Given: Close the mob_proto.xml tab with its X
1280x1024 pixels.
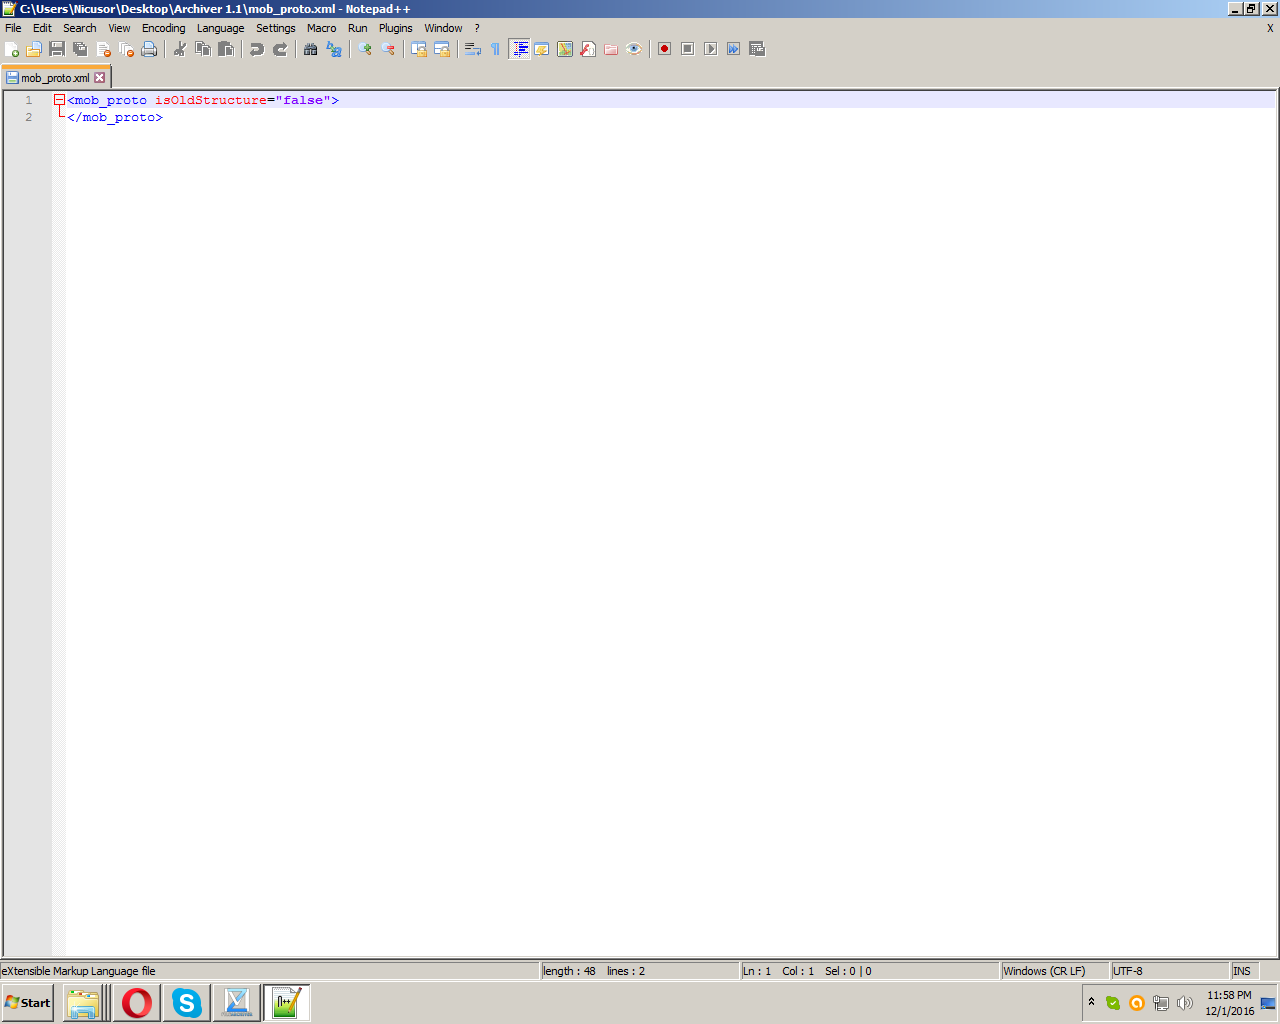Looking at the screenshot, I should tap(99, 78).
